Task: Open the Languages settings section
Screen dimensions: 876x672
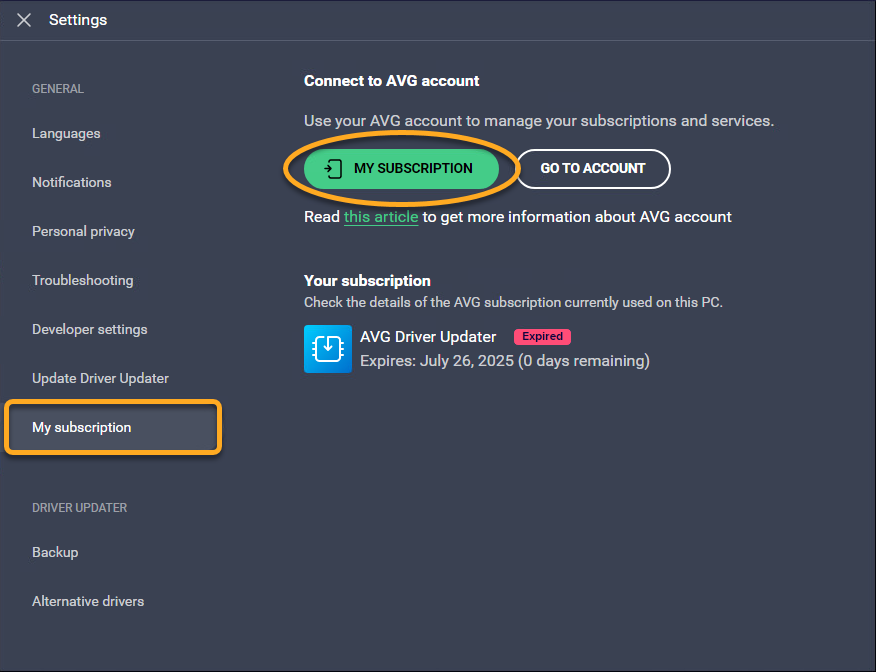Action: [66, 134]
